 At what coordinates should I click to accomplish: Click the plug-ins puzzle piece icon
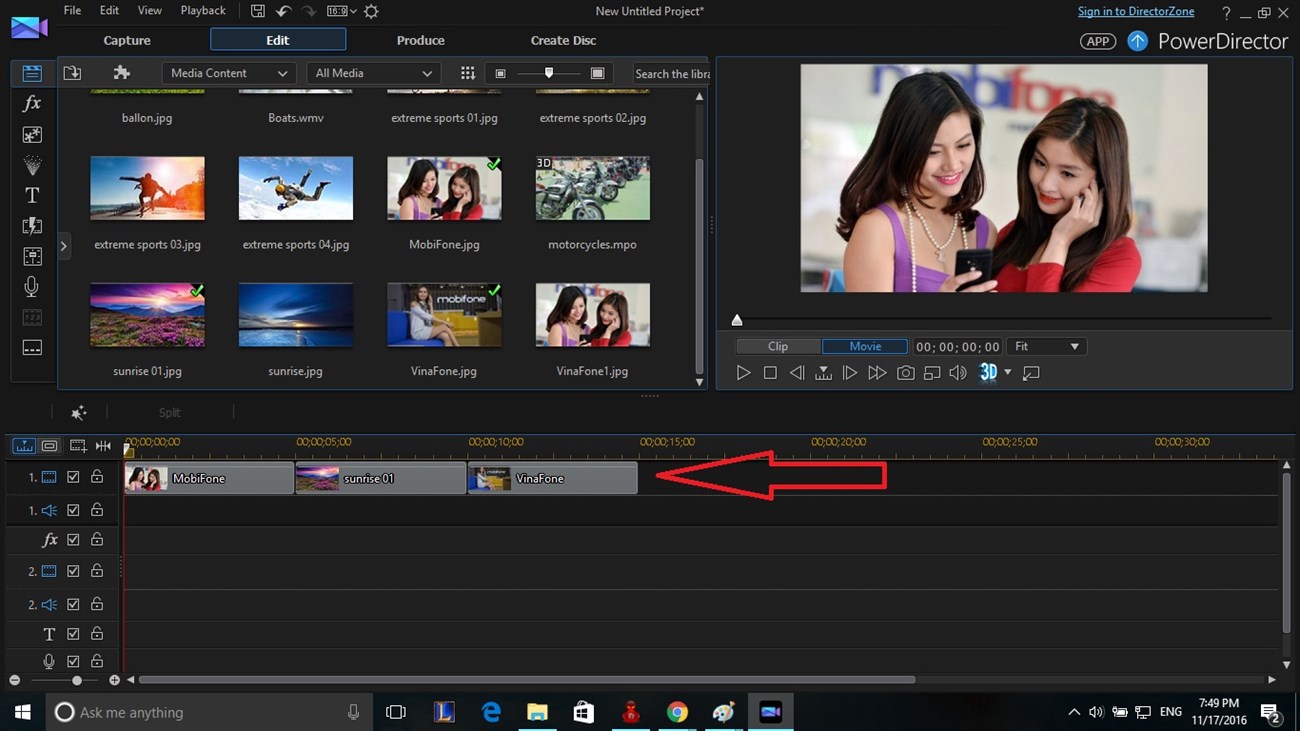tap(121, 73)
